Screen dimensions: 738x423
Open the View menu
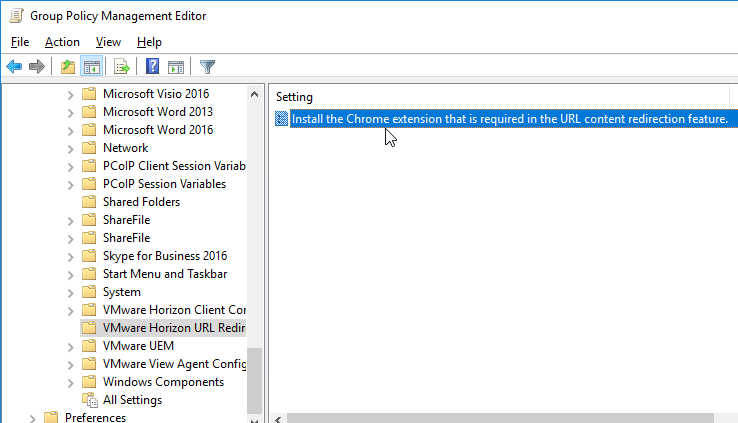click(108, 42)
